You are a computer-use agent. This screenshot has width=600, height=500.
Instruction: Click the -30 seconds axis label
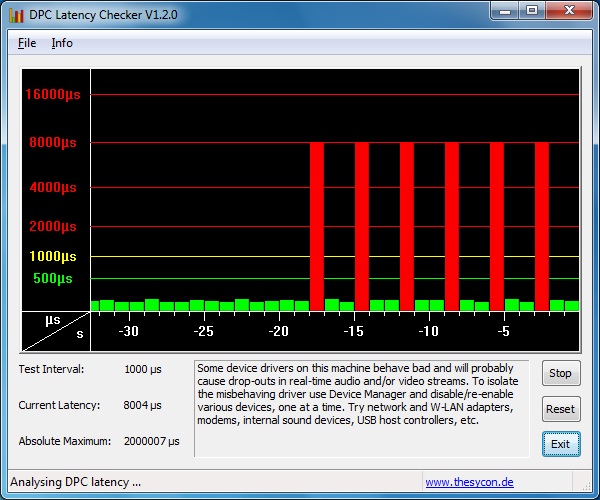tap(128, 331)
